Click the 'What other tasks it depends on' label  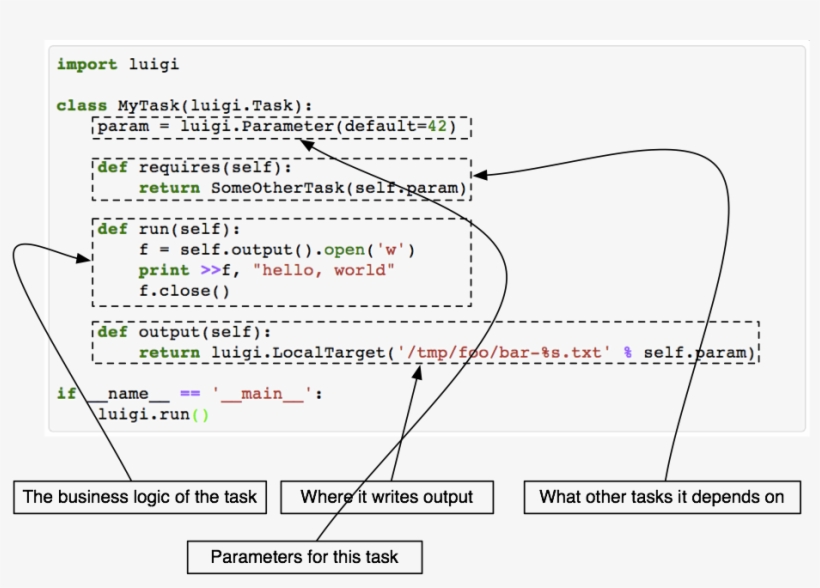(662, 497)
